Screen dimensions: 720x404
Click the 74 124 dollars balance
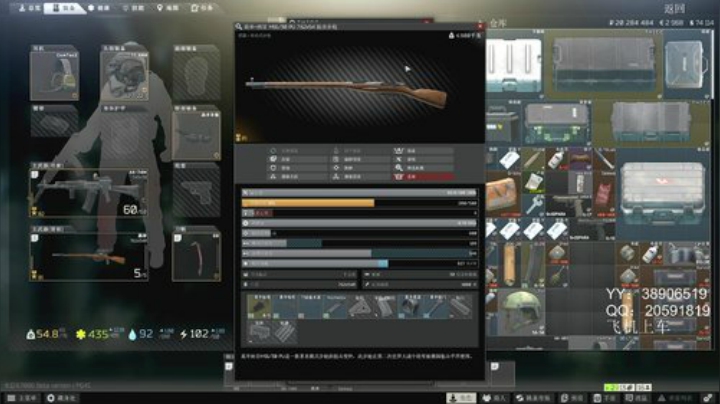click(x=701, y=22)
